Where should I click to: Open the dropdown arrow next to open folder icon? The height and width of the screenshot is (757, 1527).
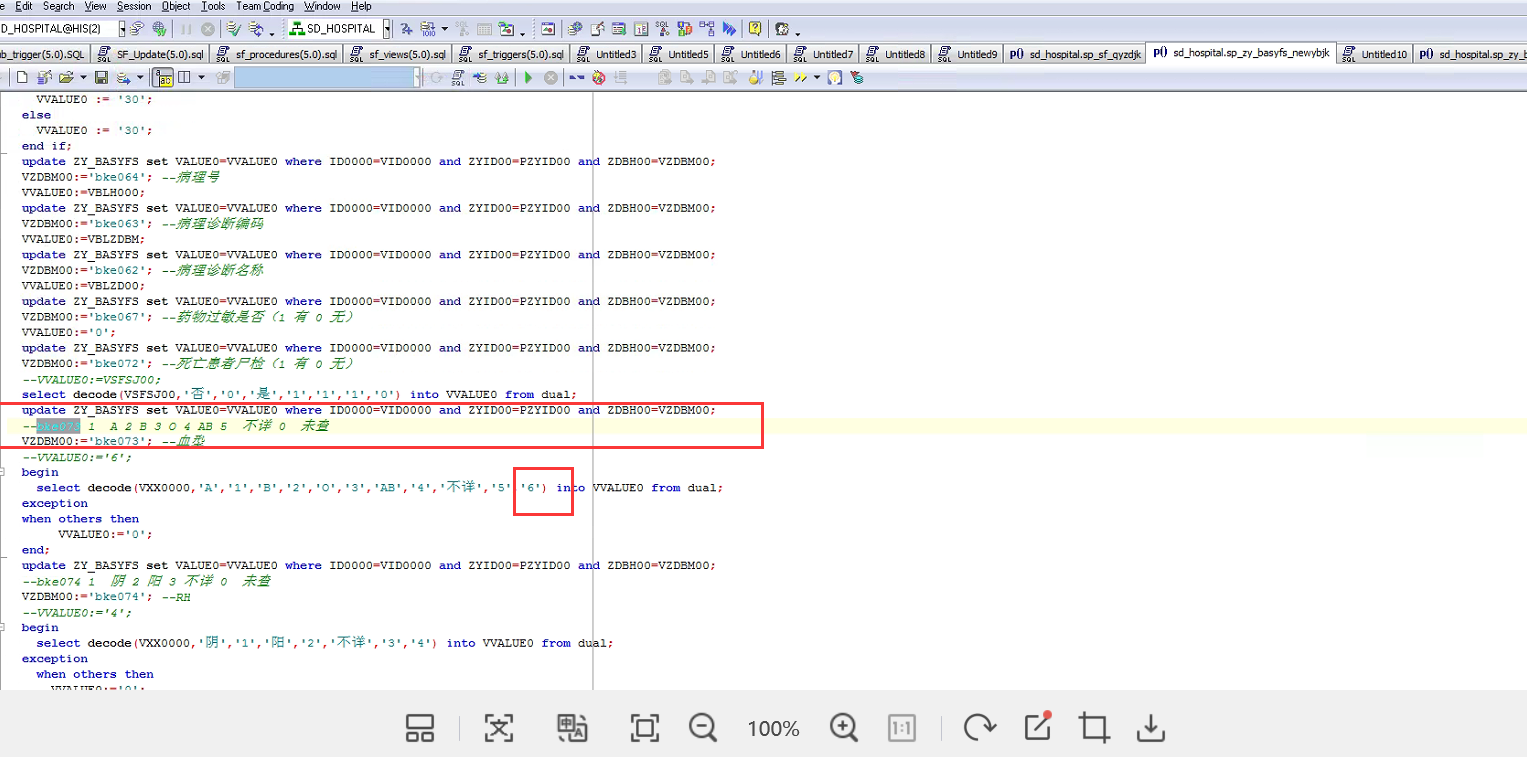[x=84, y=77]
